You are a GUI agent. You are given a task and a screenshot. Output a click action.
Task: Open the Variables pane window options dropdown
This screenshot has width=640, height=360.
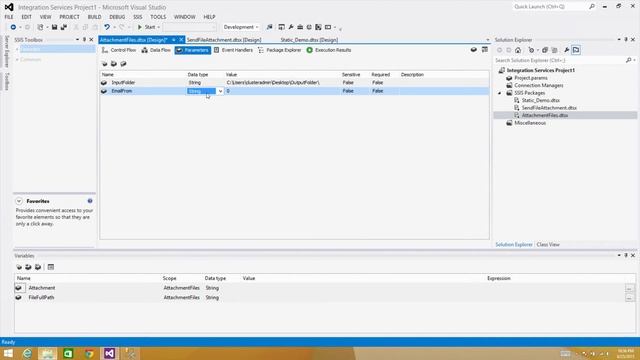pos(619,256)
